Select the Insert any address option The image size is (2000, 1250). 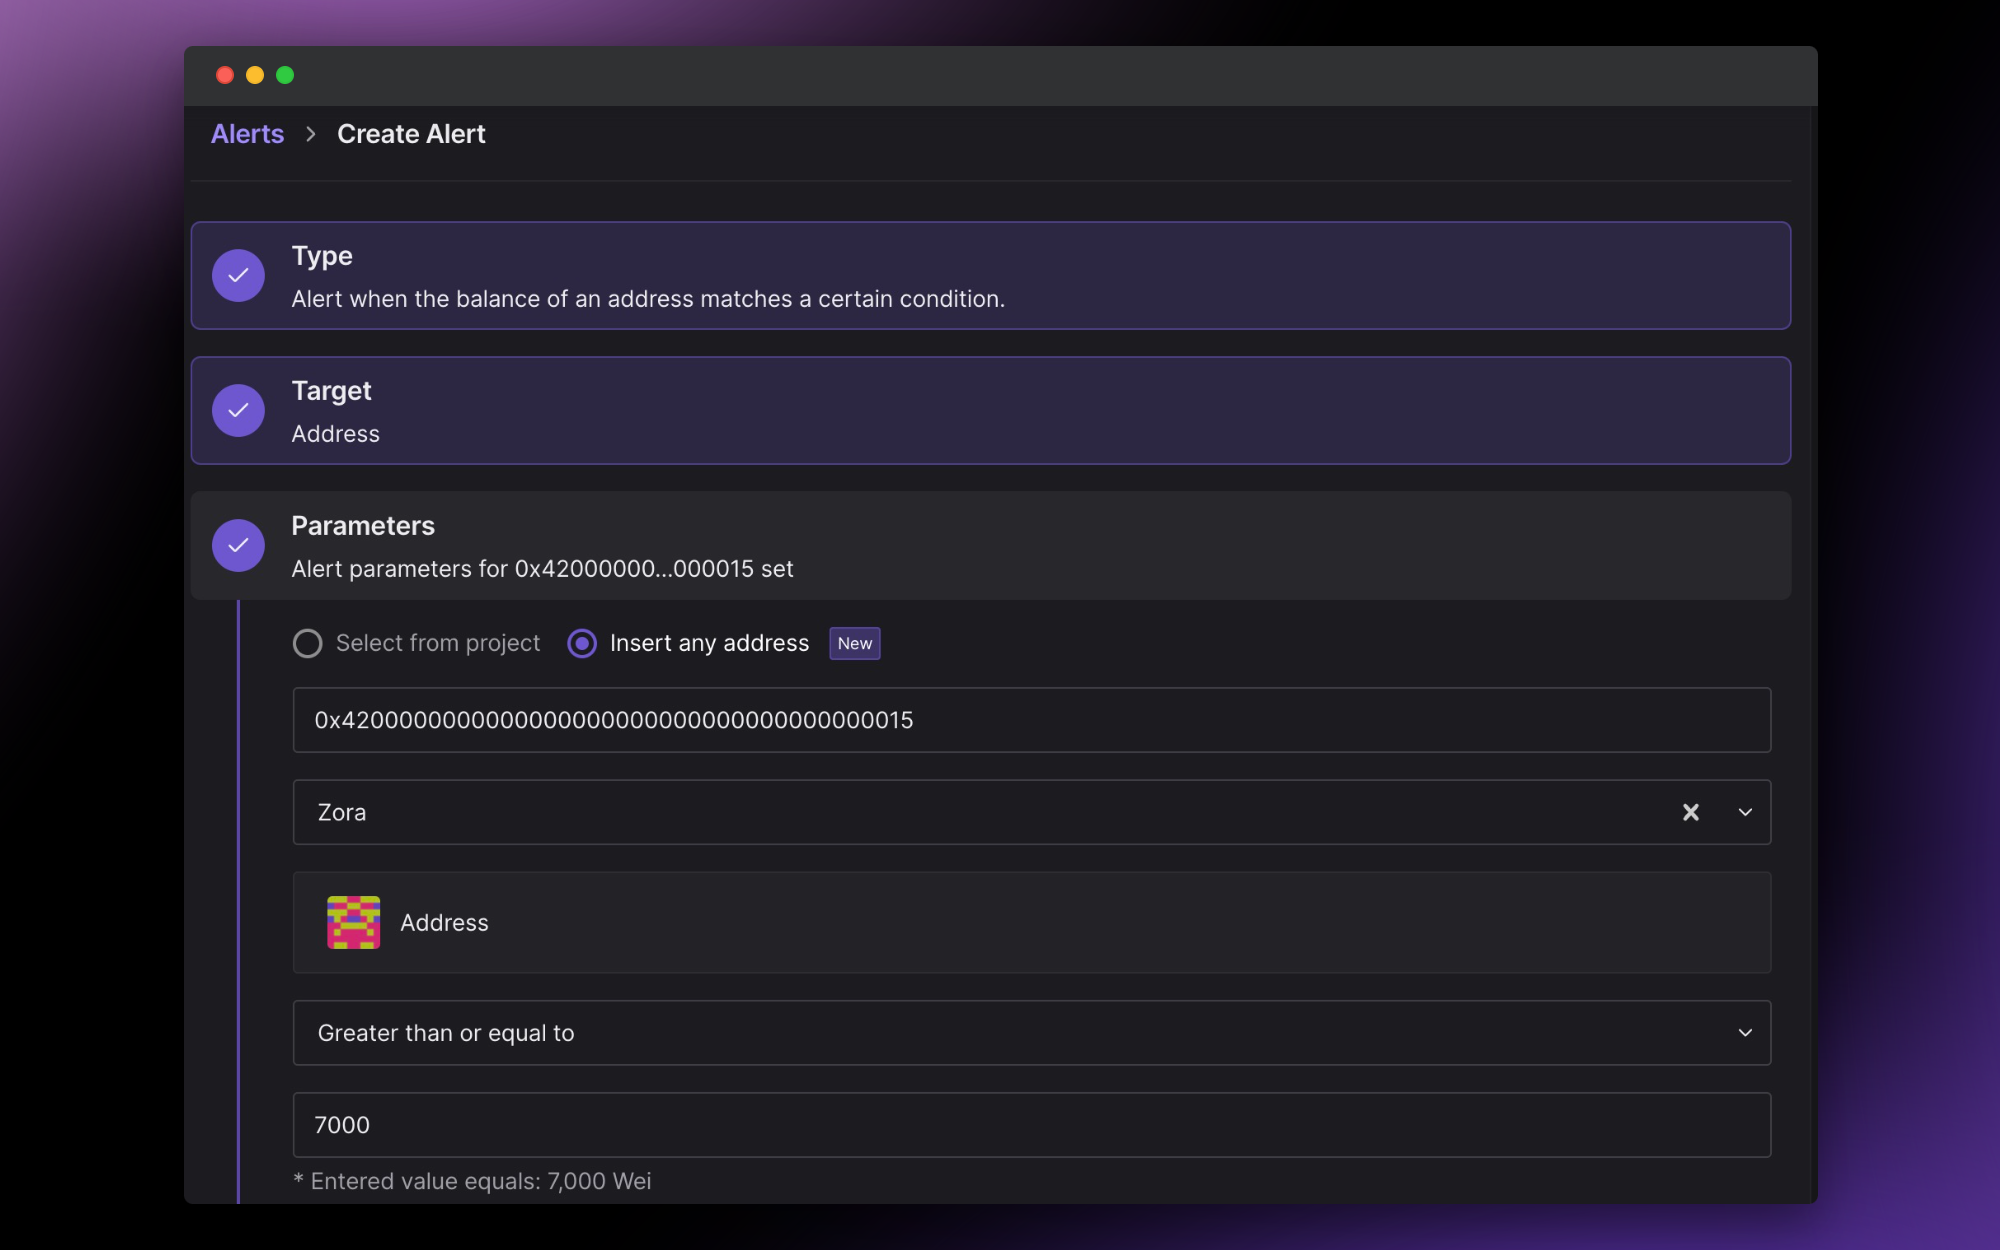[x=581, y=643]
